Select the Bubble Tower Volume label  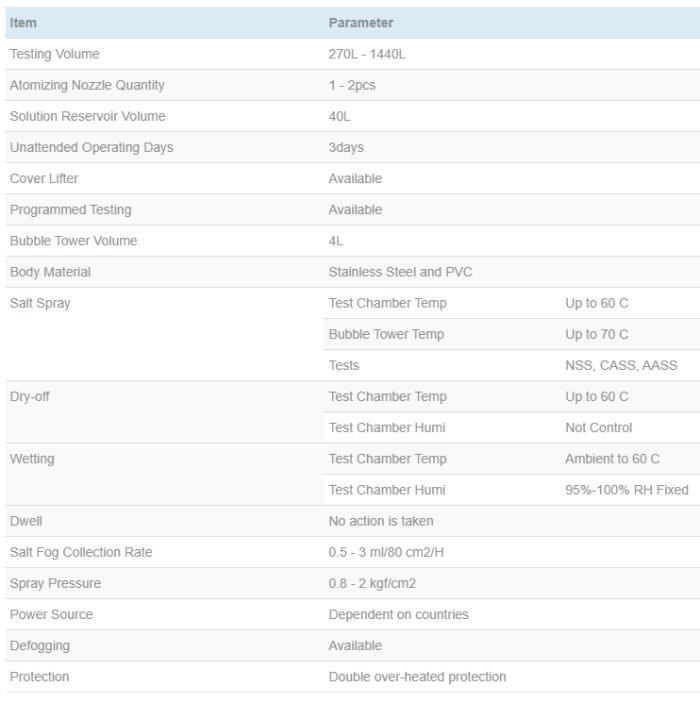coord(73,240)
